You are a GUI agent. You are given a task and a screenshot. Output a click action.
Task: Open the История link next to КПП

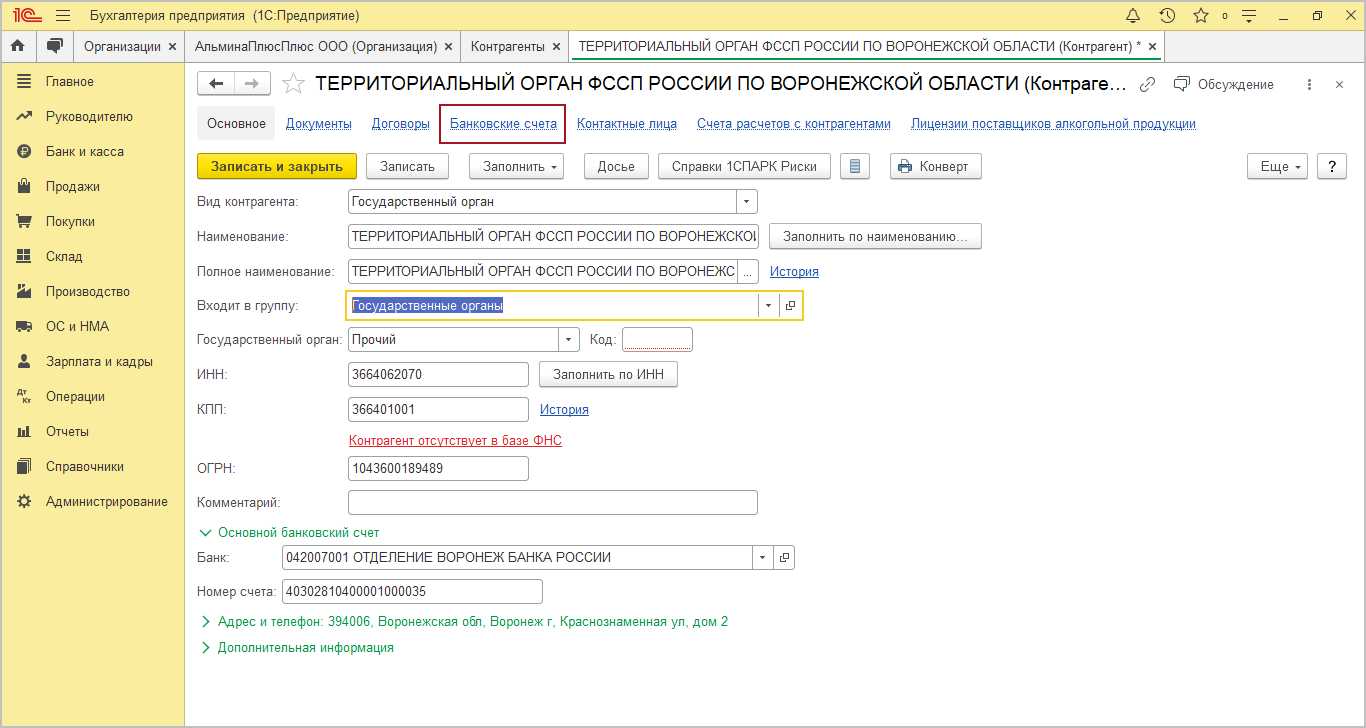pos(564,409)
